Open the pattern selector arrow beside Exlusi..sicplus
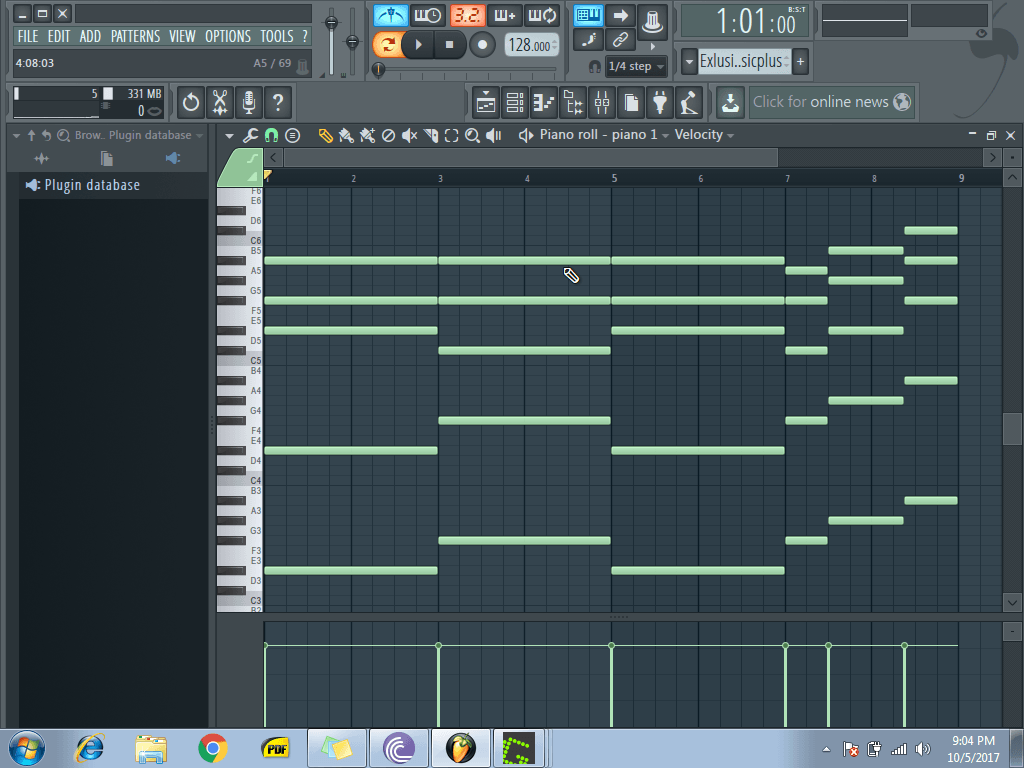 pos(689,61)
